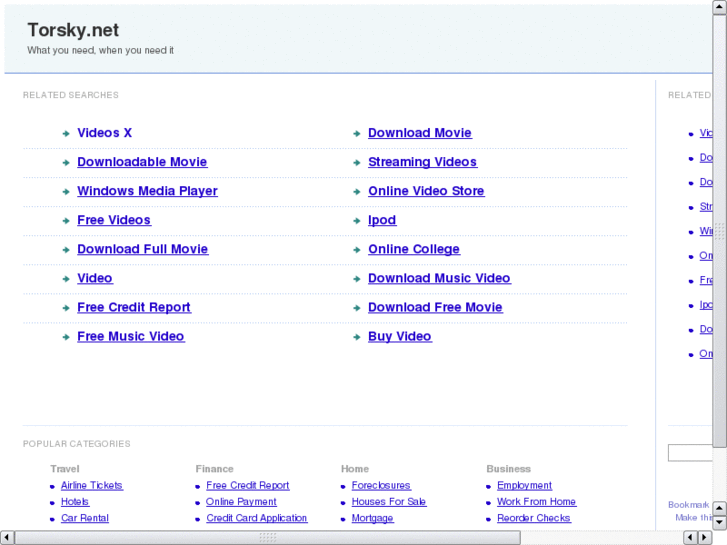Open the Online Video Store link

pyautogui.click(x=426, y=191)
